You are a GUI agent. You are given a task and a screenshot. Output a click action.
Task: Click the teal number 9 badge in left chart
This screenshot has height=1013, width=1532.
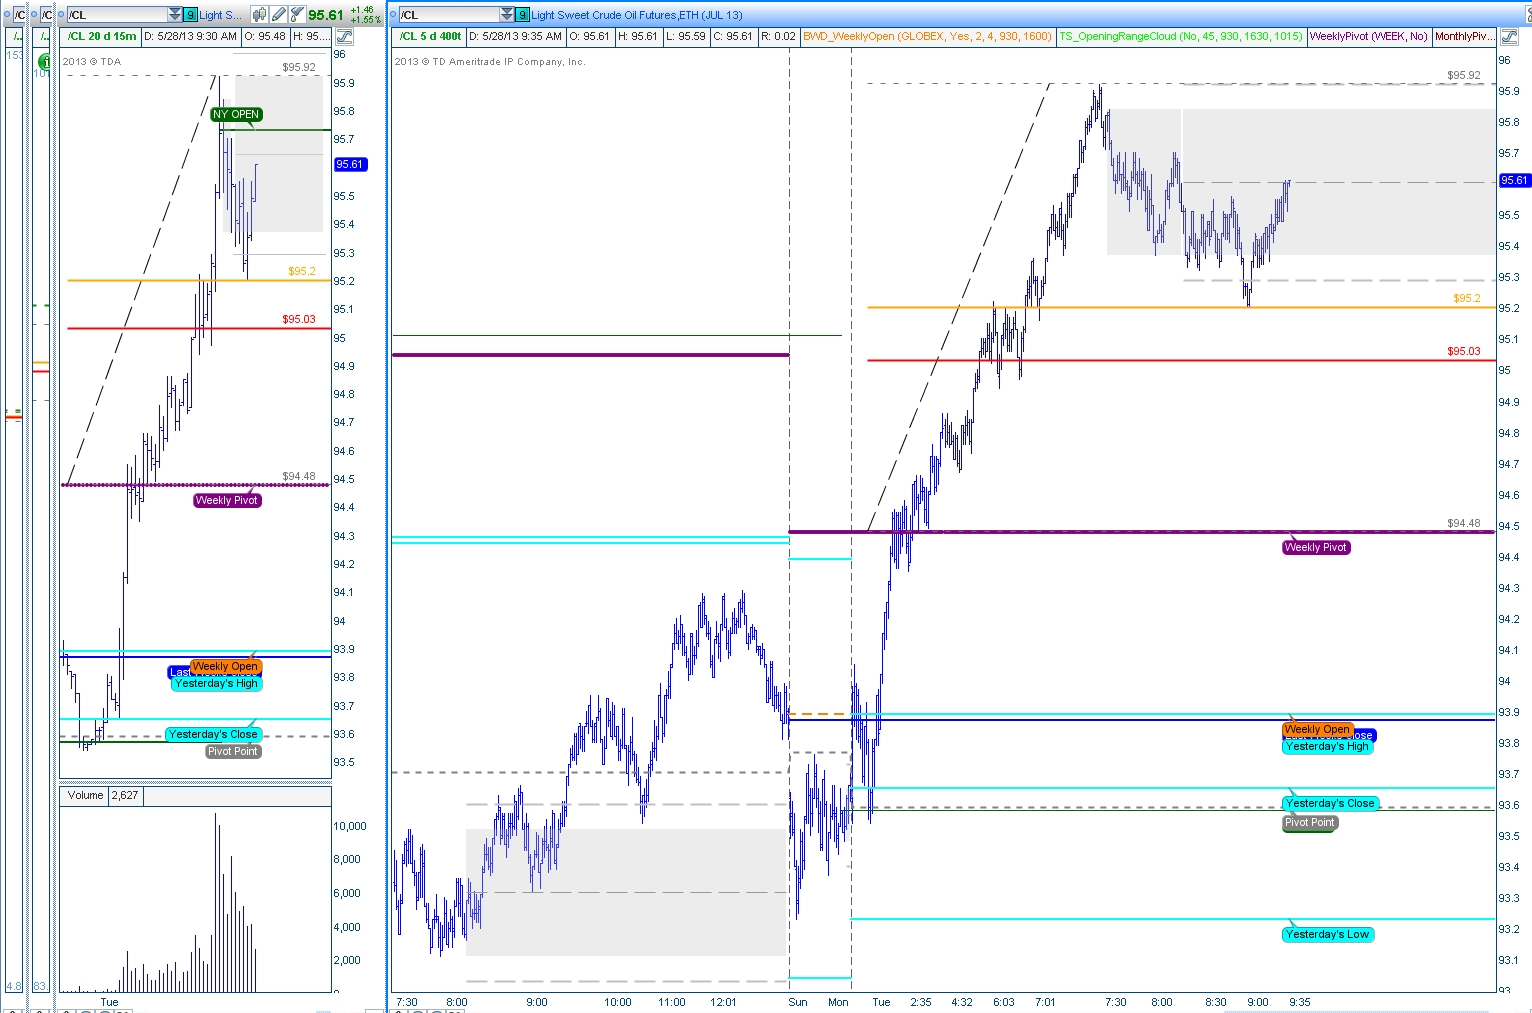point(190,15)
